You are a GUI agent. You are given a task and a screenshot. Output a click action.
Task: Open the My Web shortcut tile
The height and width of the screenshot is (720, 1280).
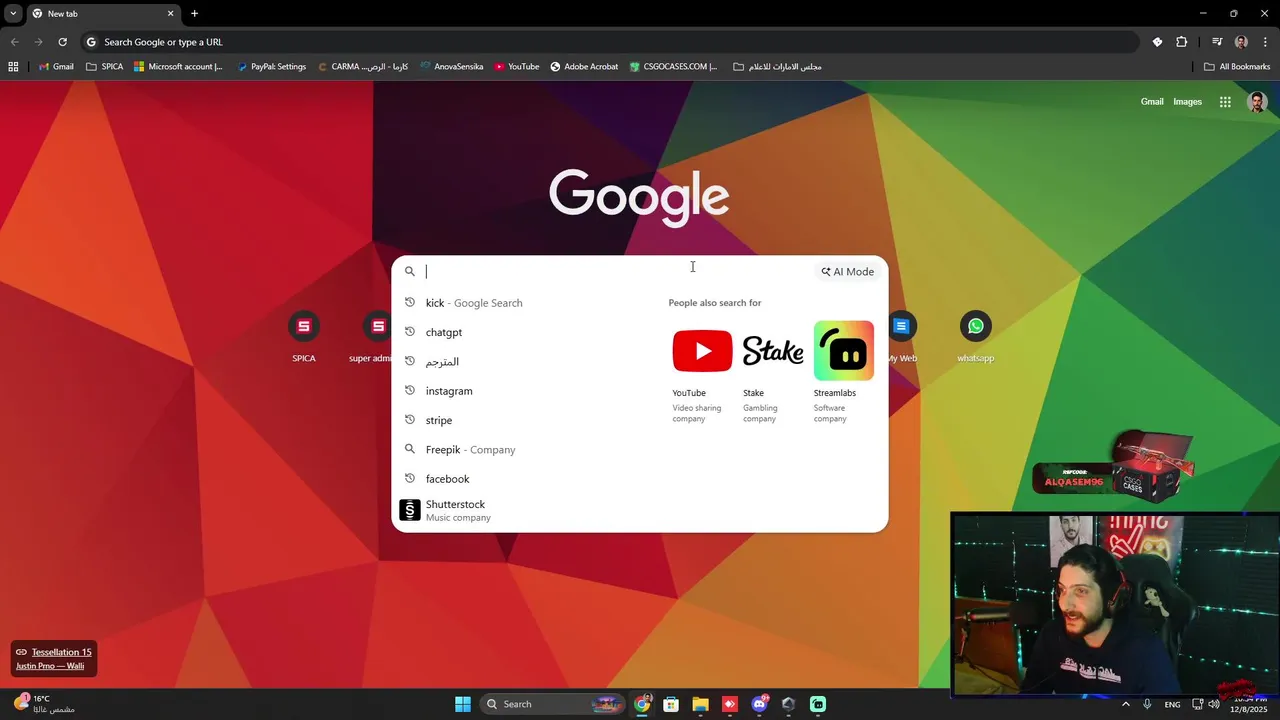tap(902, 338)
